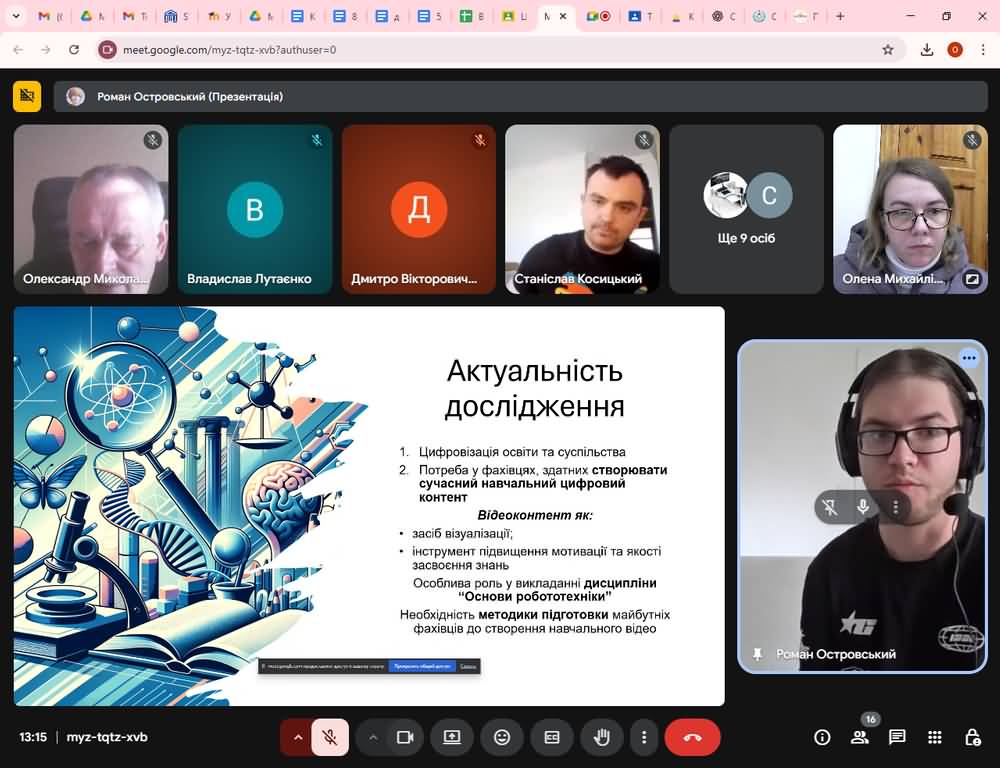Unmute microphone in bottom call controls
The width and height of the screenshot is (1000, 768).
click(329, 737)
